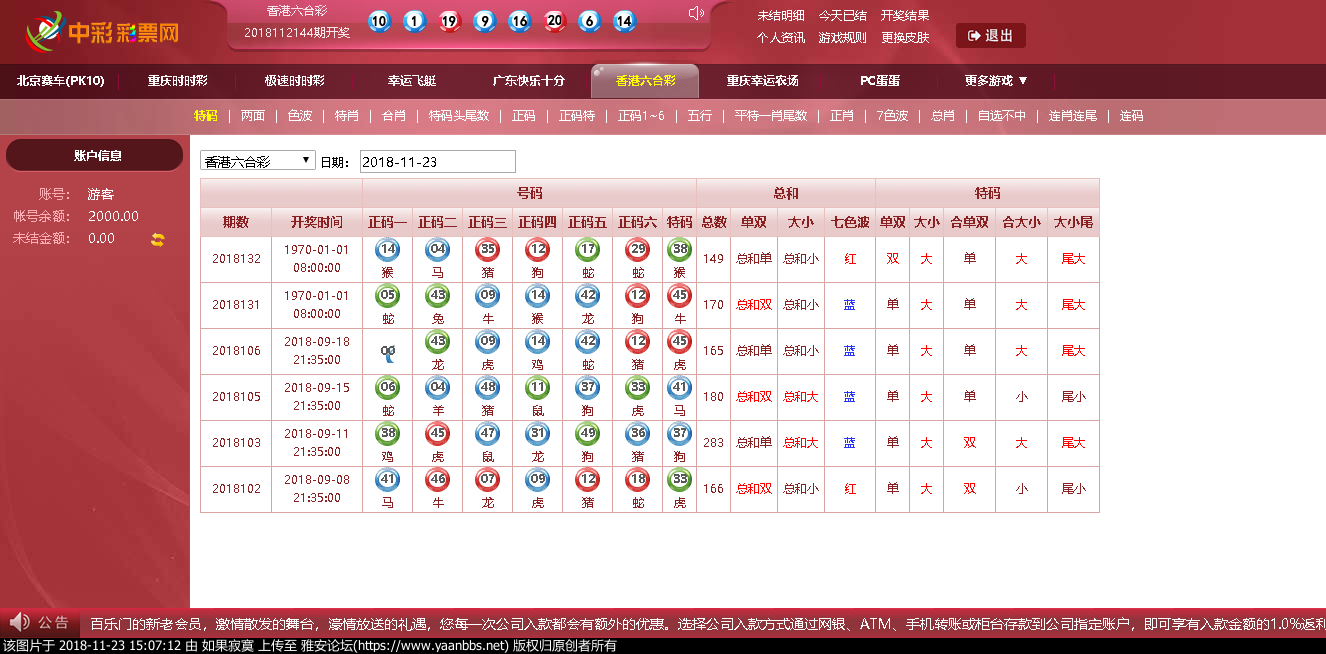Screen dimensions: 1326x654
Task: Click the red ball 20 in header
Action: coord(555,21)
